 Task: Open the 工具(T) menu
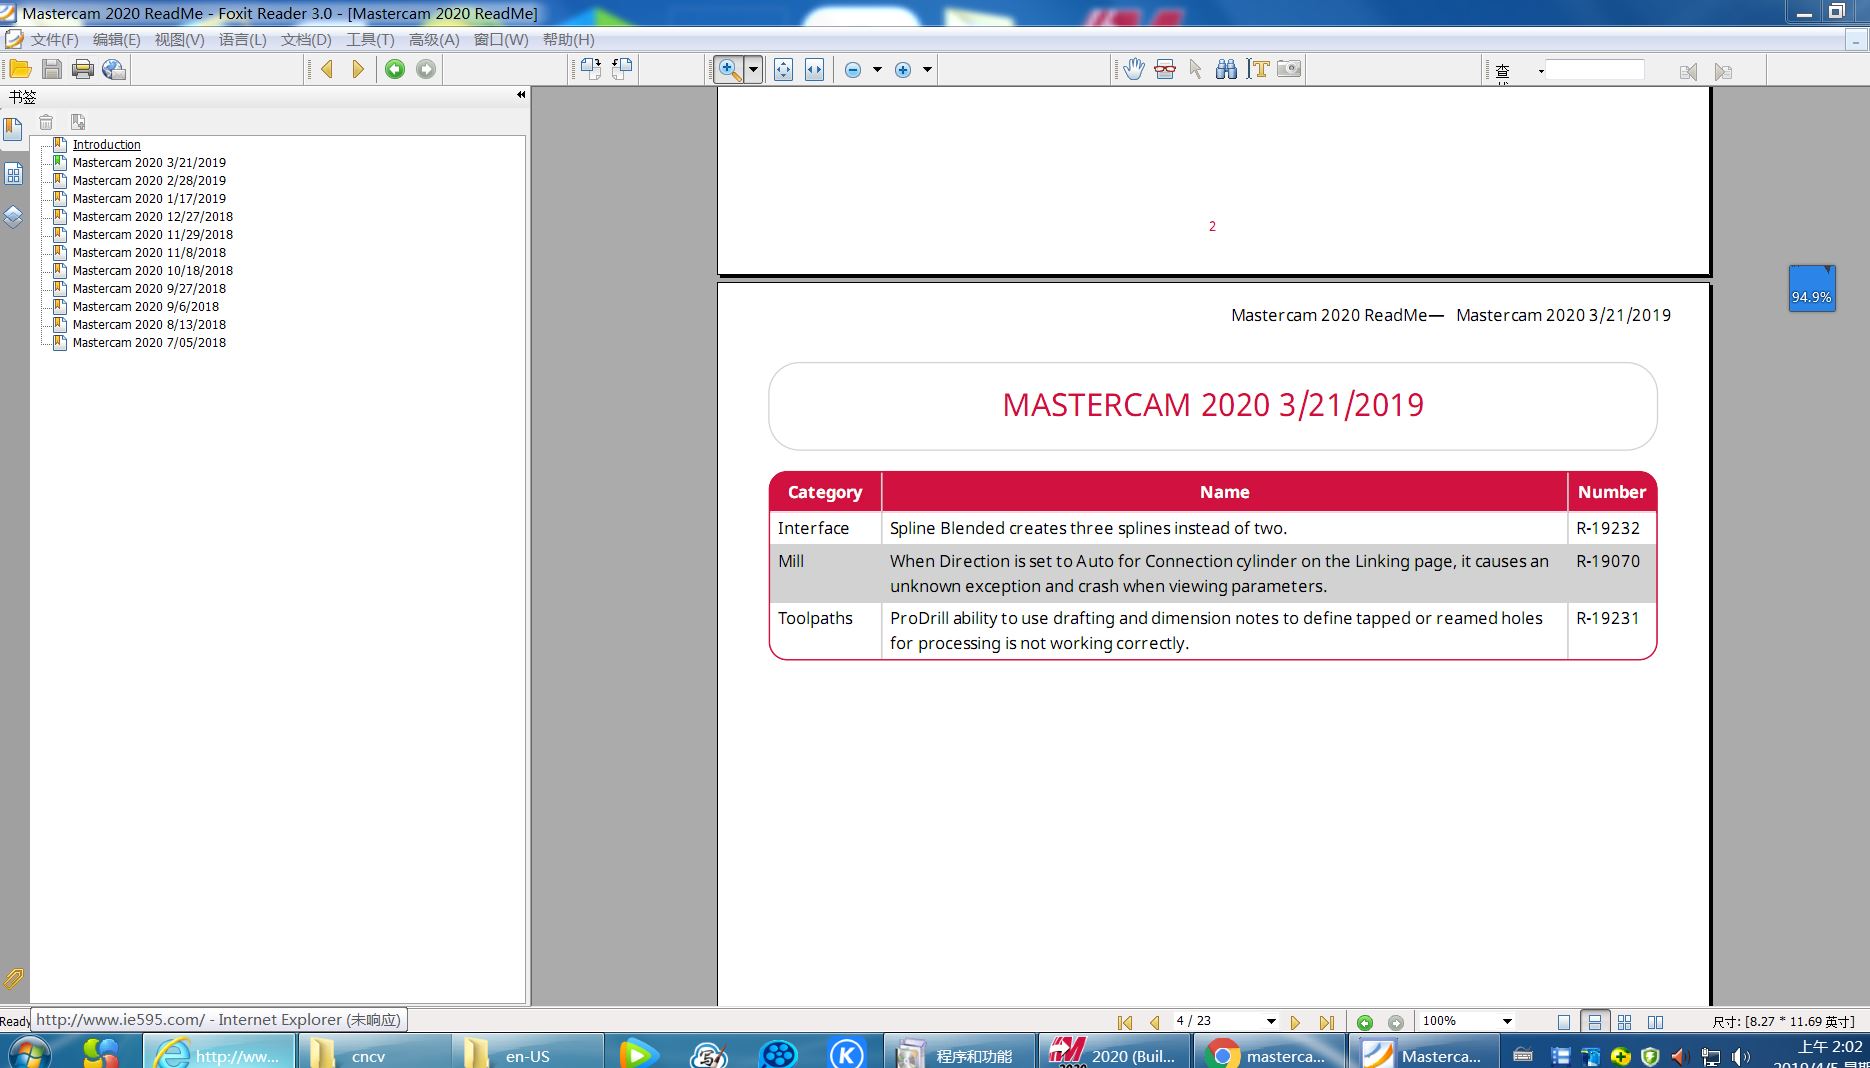pyautogui.click(x=370, y=40)
